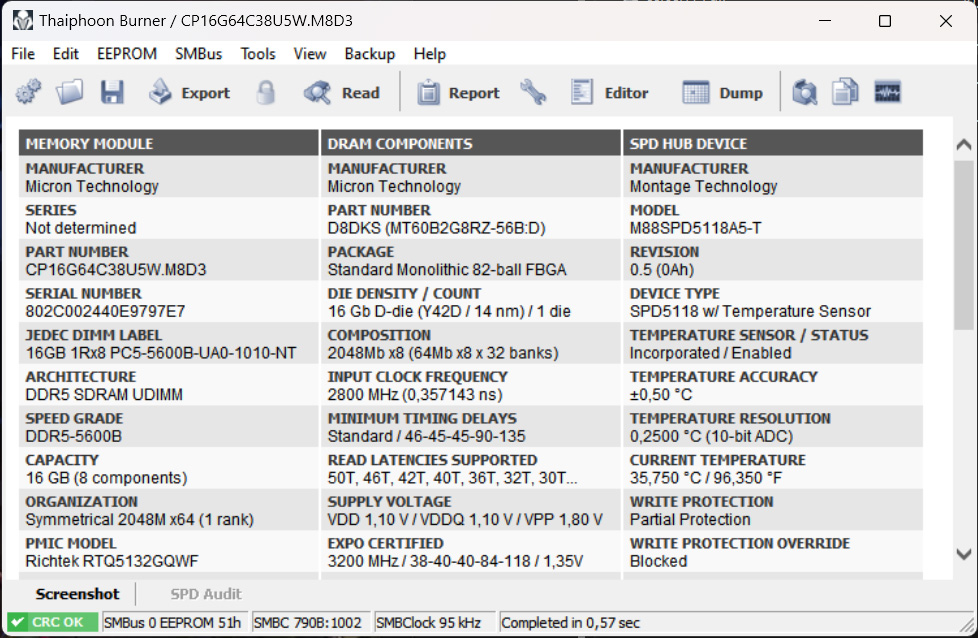Click the Read toolbar button
The height and width of the screenshot is (638, 978).
[x=342, y=92]
